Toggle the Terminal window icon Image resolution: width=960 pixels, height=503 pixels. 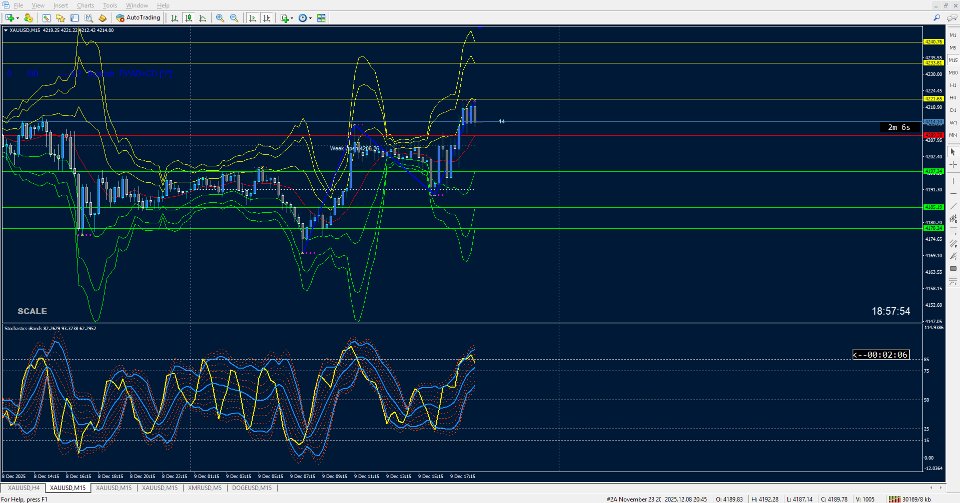point(75,18)
